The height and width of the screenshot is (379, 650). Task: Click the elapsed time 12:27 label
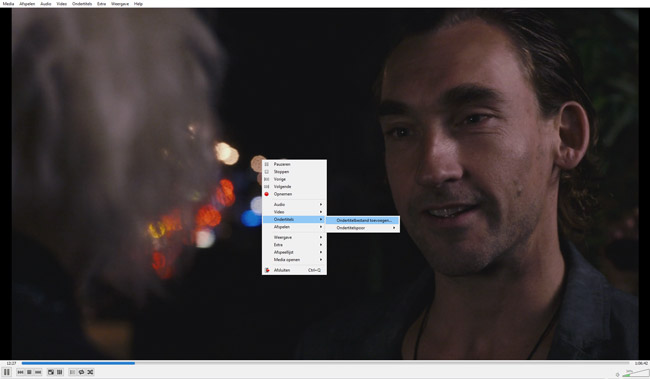pyautogui.click(x=11, y=363)
